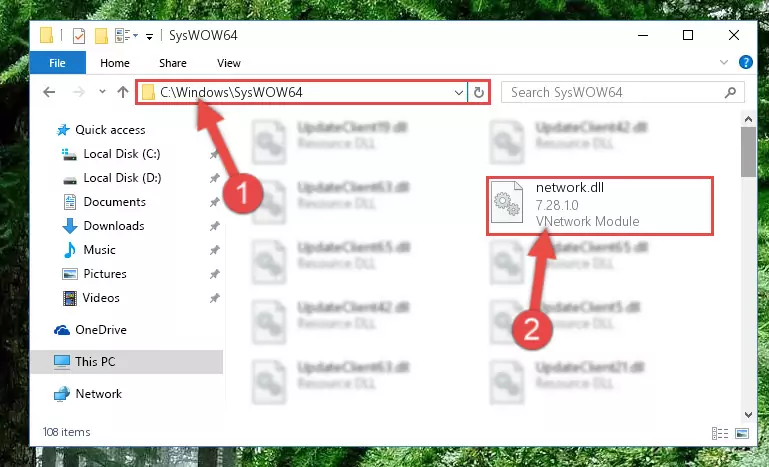Click the pin icon beside Videos
769x467 pixels.
point(214,298)
